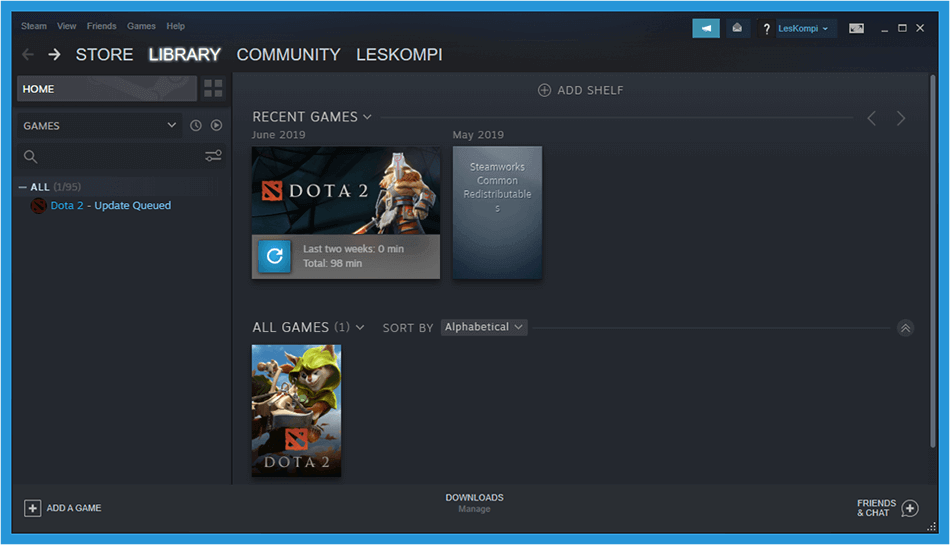Go to previous recent games page
Screen dimensions: 950x545
[x=871, y=118]
